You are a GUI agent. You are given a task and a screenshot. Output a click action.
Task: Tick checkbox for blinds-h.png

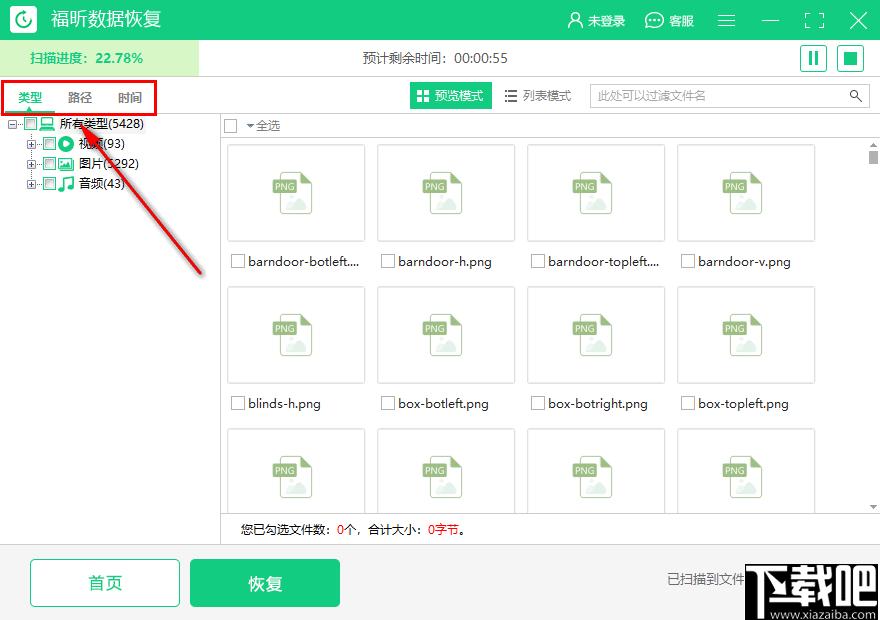click(x=238, y=403)
